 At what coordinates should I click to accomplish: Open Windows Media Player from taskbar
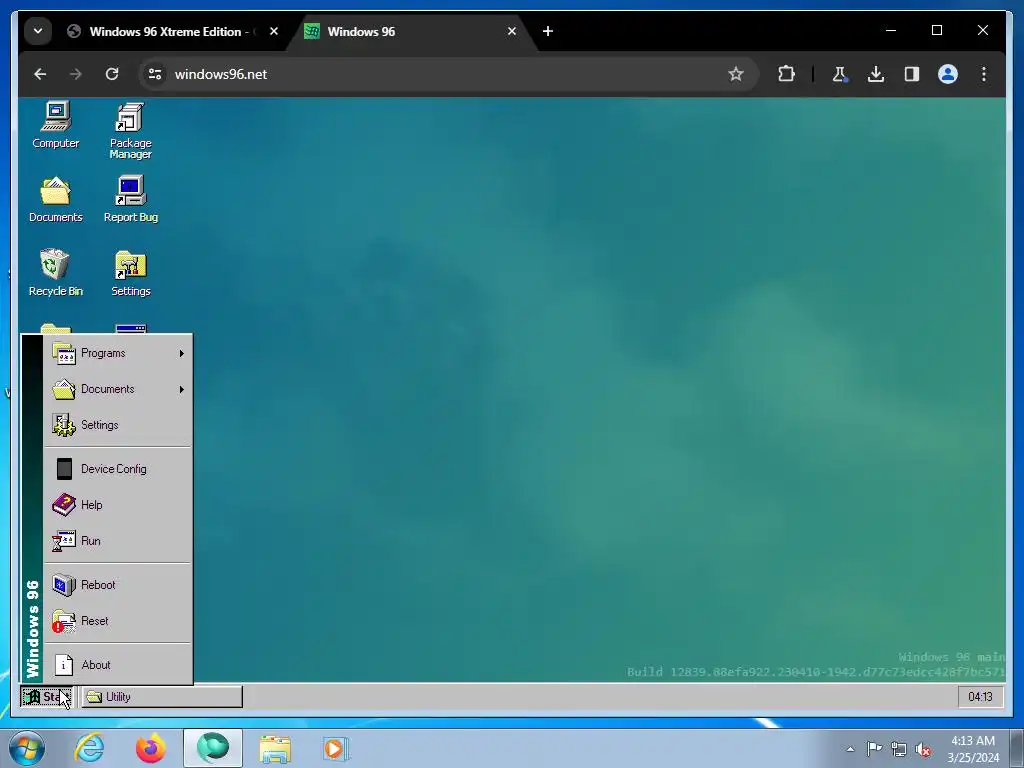coord(336,748)
